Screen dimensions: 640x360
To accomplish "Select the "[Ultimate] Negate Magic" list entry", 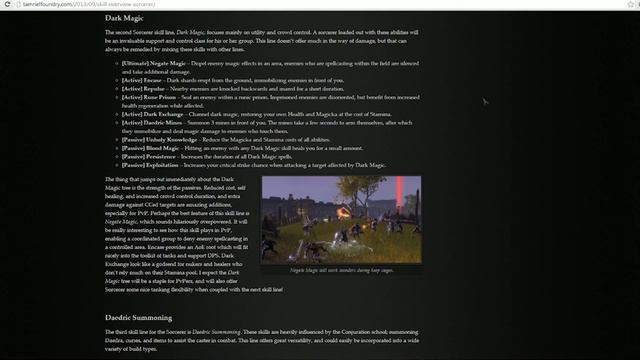I will coord(270,68).
